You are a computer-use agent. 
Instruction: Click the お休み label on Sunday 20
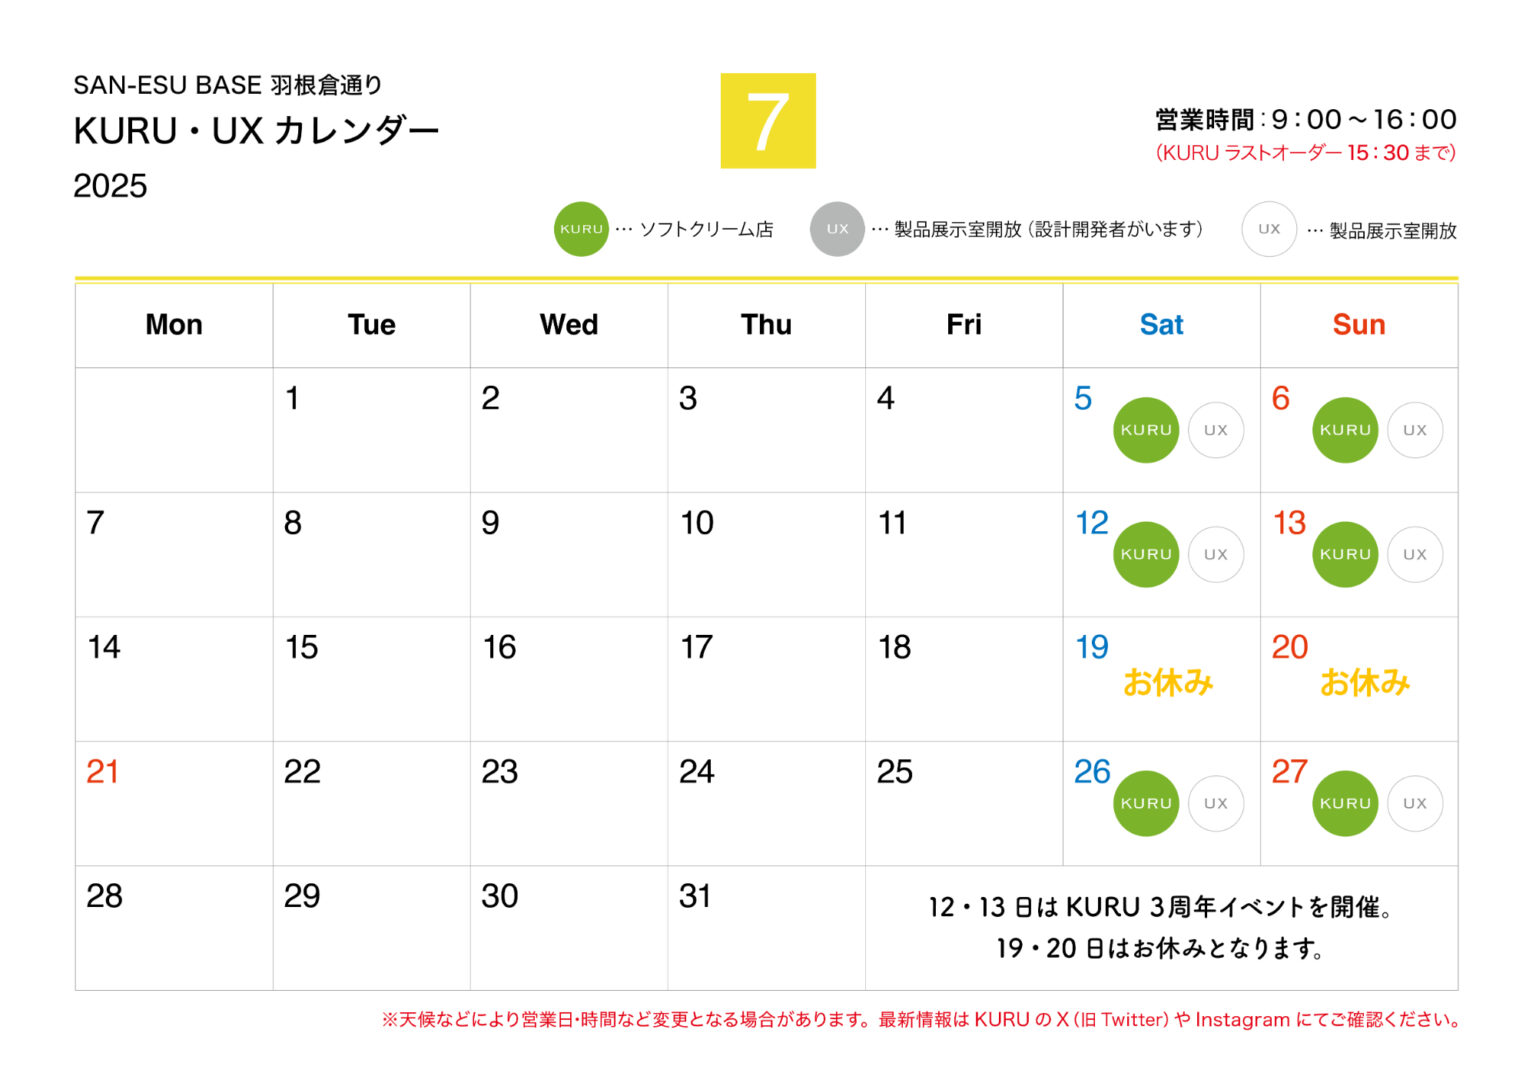(x=1365, y=683)
